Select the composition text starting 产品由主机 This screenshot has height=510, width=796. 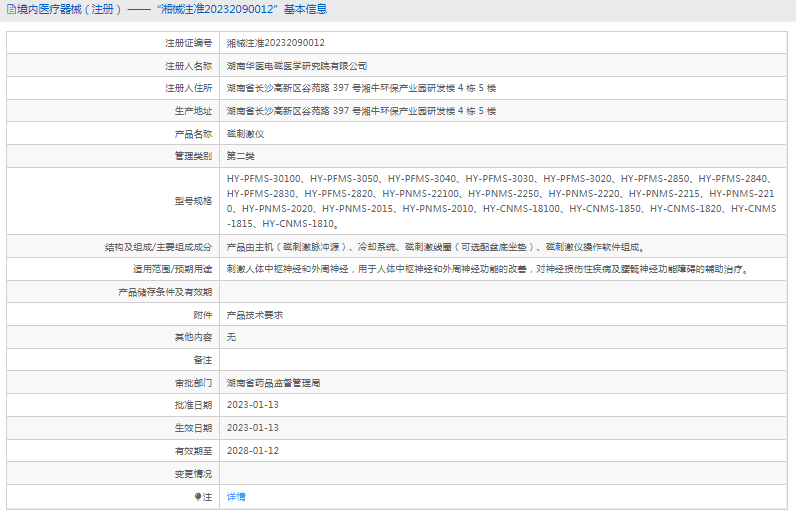pyautogui.click(x=436, y=247)
